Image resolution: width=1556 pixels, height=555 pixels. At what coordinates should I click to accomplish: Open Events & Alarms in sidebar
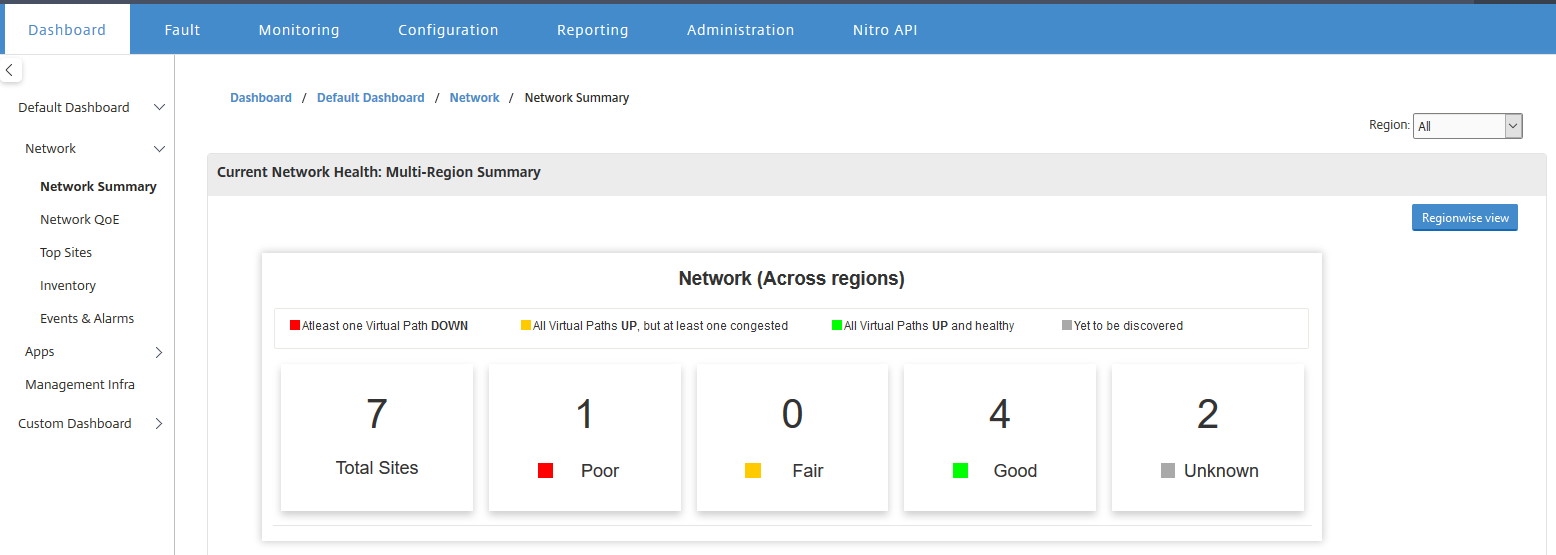(x=87, y=319)
